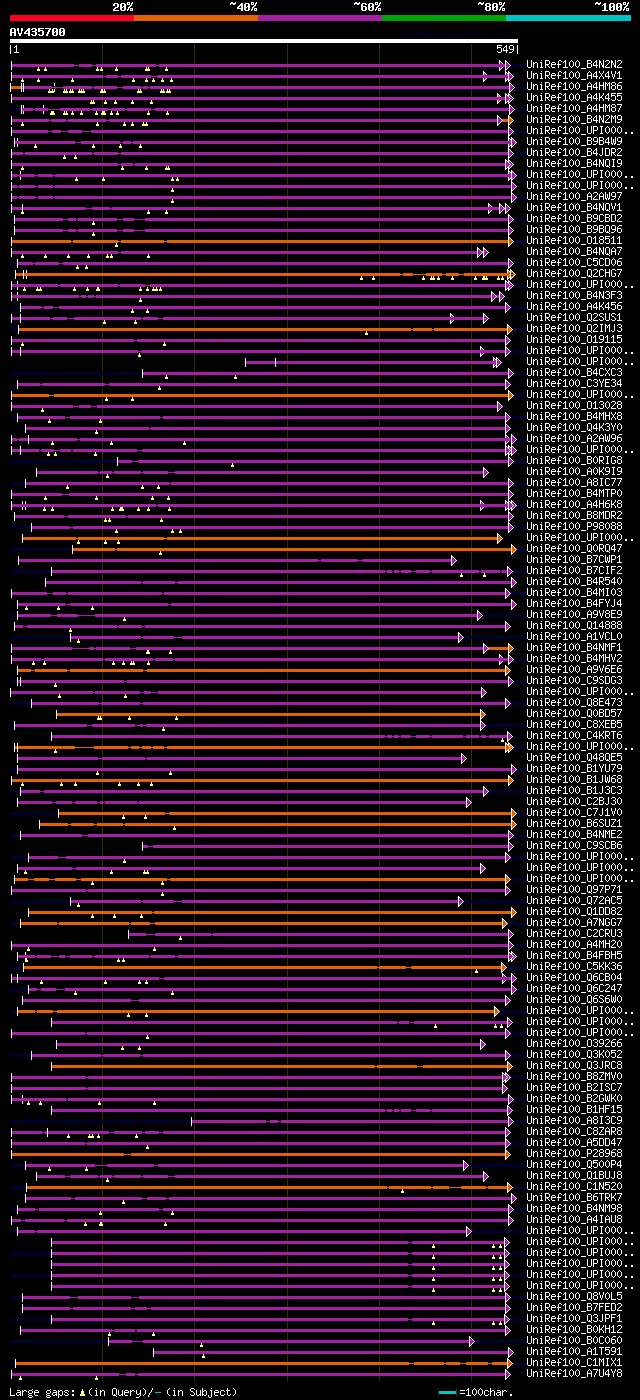
Task: Select hit label UniRef100_C5KK36
Action: 573,966
